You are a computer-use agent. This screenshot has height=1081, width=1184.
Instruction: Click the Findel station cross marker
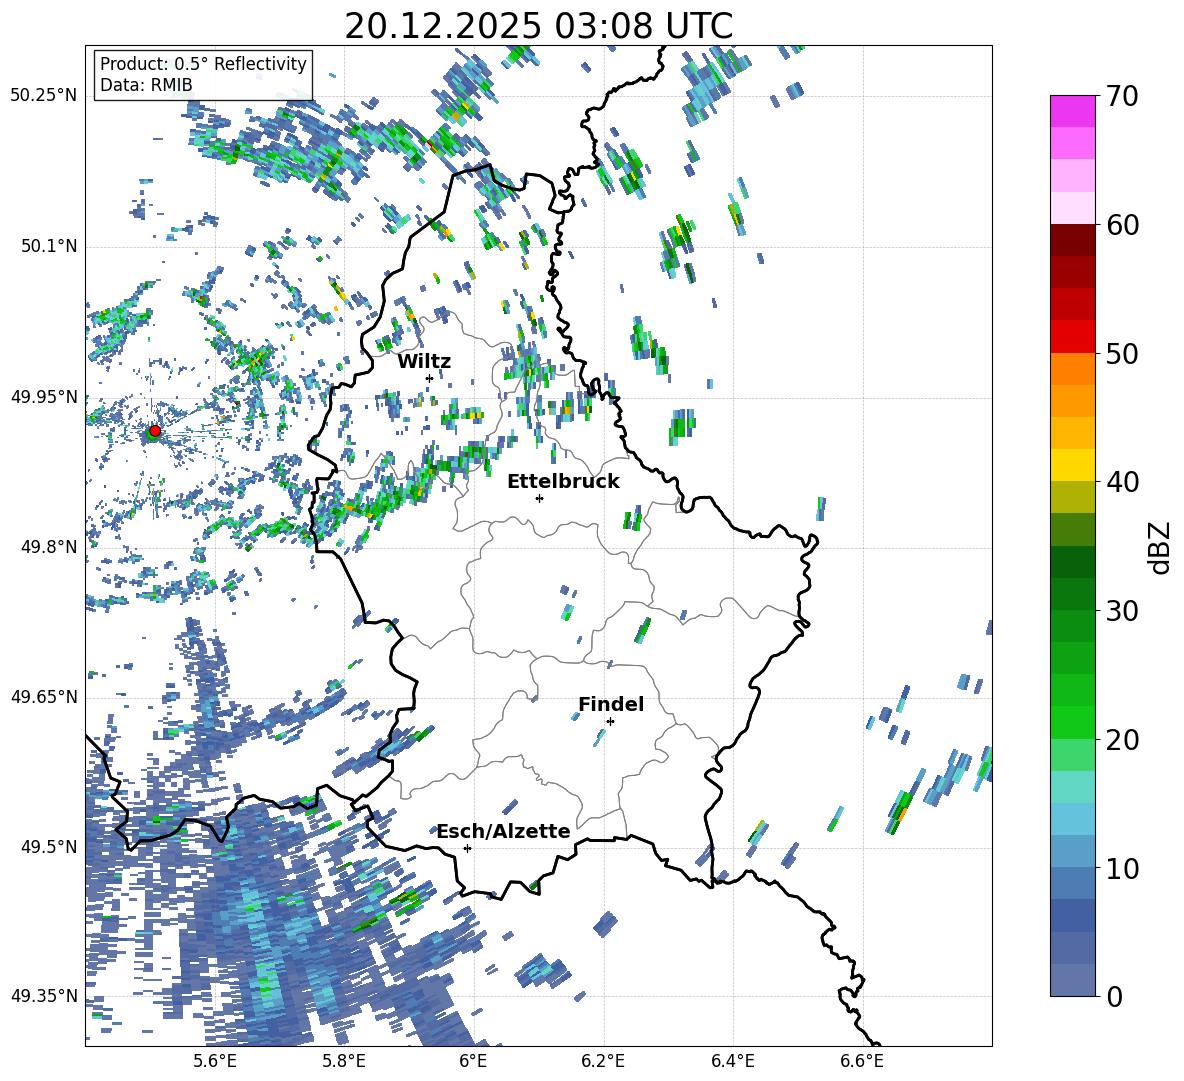610,722
